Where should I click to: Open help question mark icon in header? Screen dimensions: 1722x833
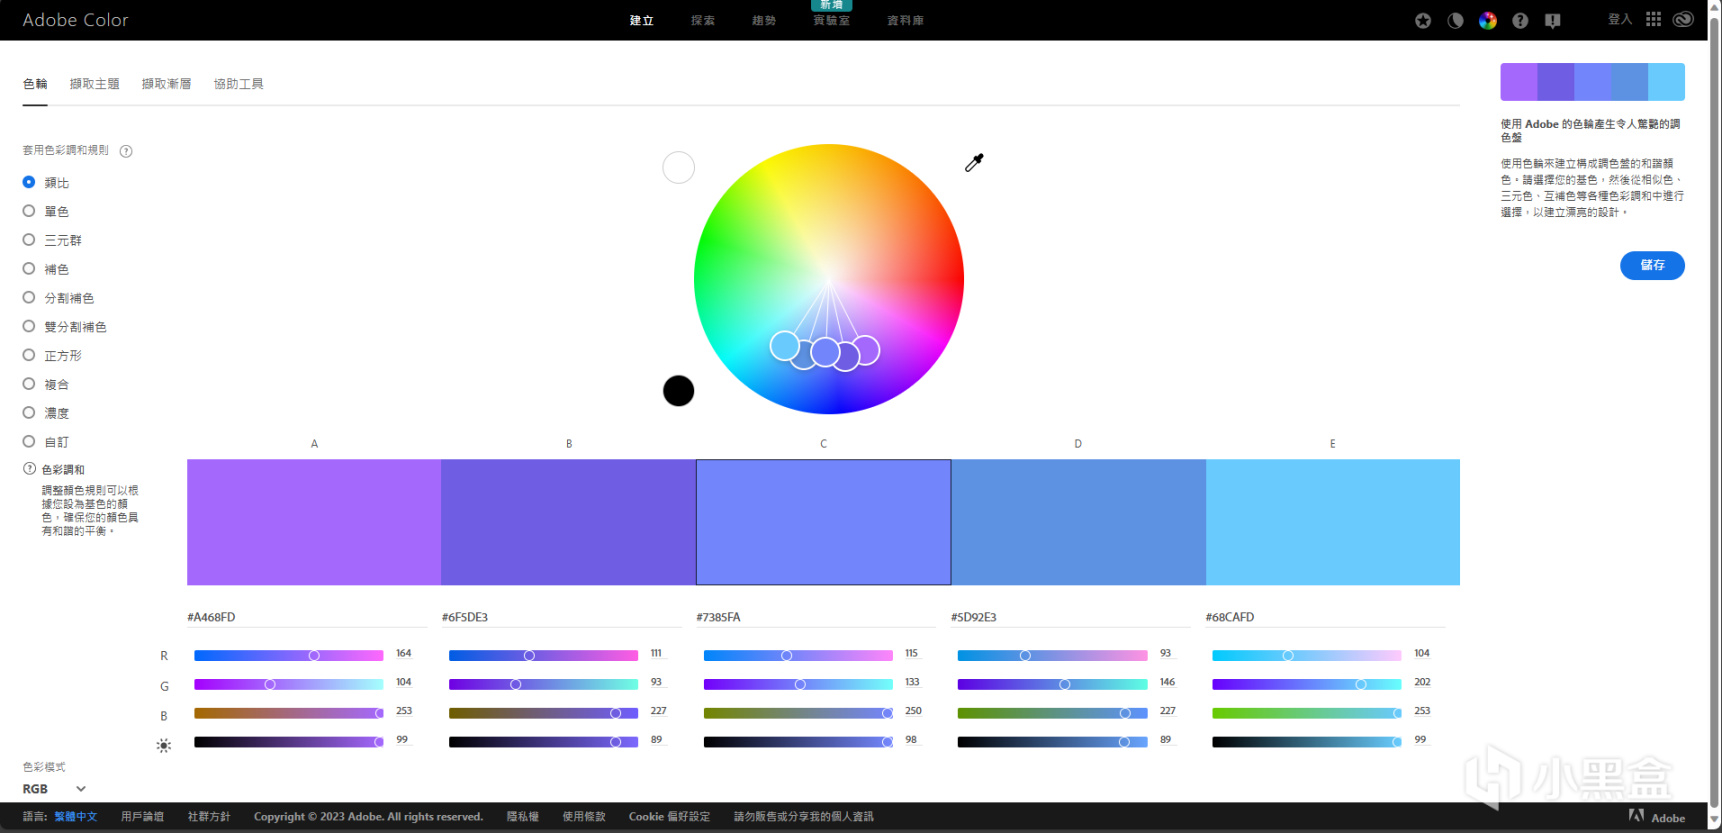point(1520,20)
